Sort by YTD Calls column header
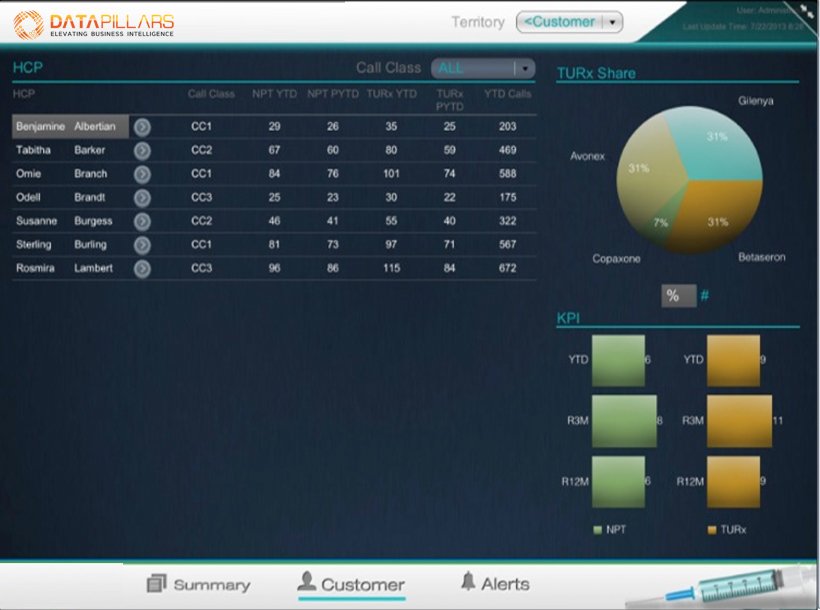Image resolution: width=820 pixels, height=610 pixels. [x=507, y=94]
